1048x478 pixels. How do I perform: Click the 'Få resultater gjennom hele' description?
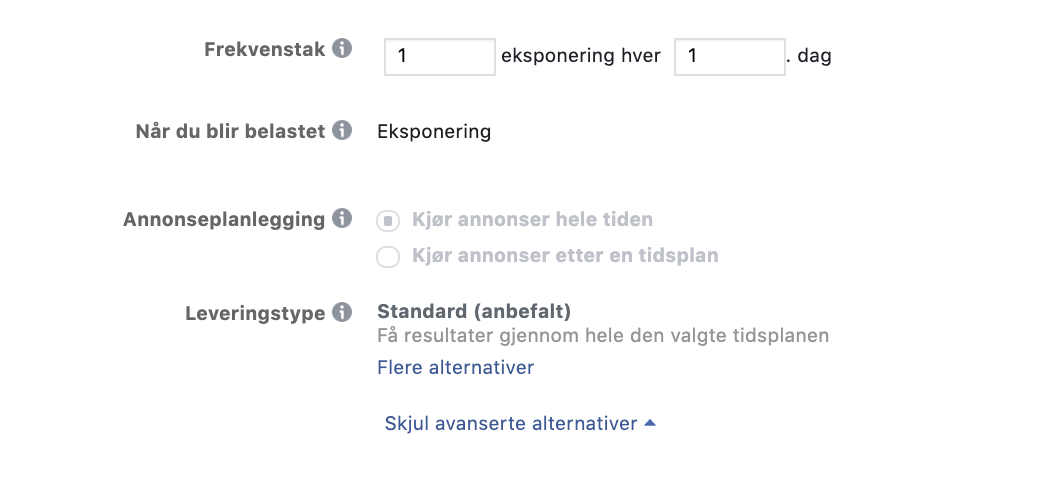(603, 336)
